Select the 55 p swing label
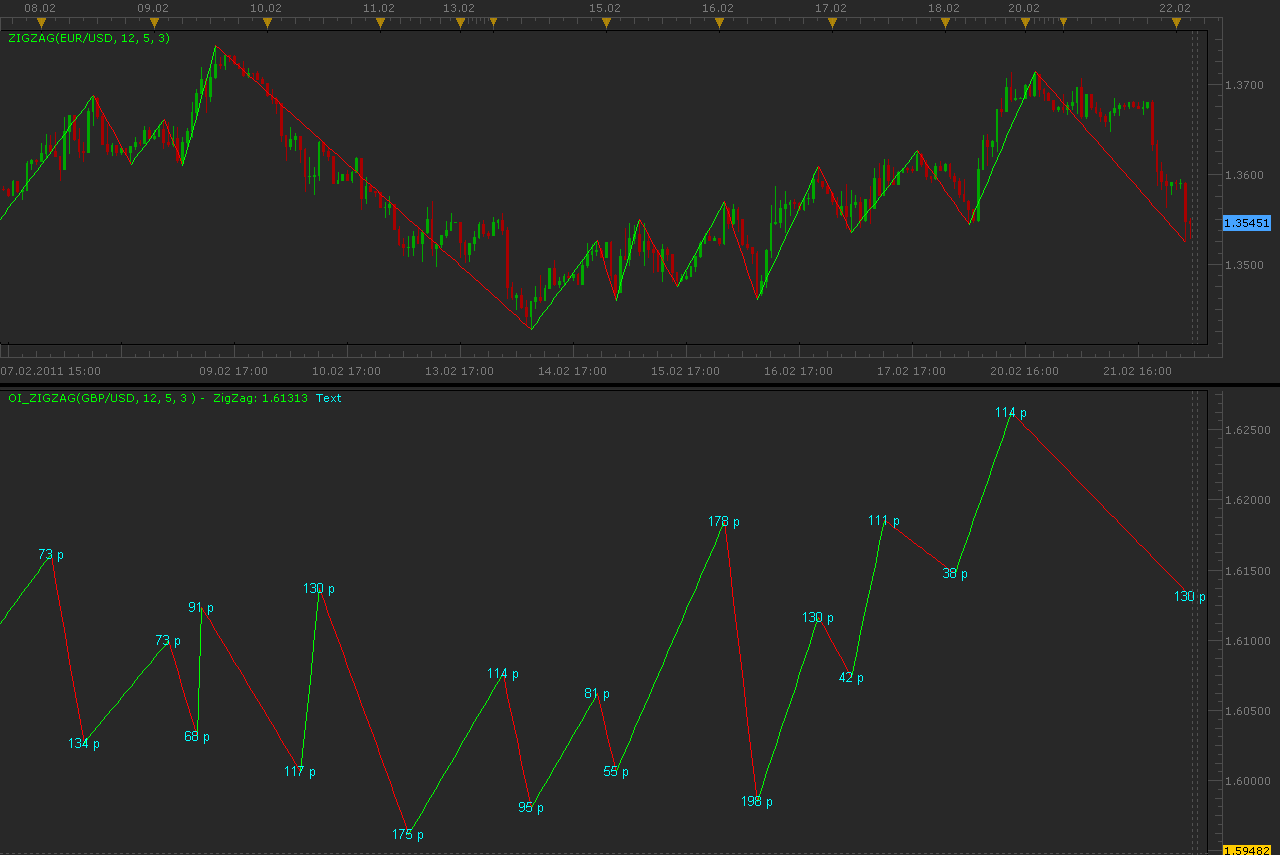Screen dimensions: 1280x855 [x=616, y=771]
